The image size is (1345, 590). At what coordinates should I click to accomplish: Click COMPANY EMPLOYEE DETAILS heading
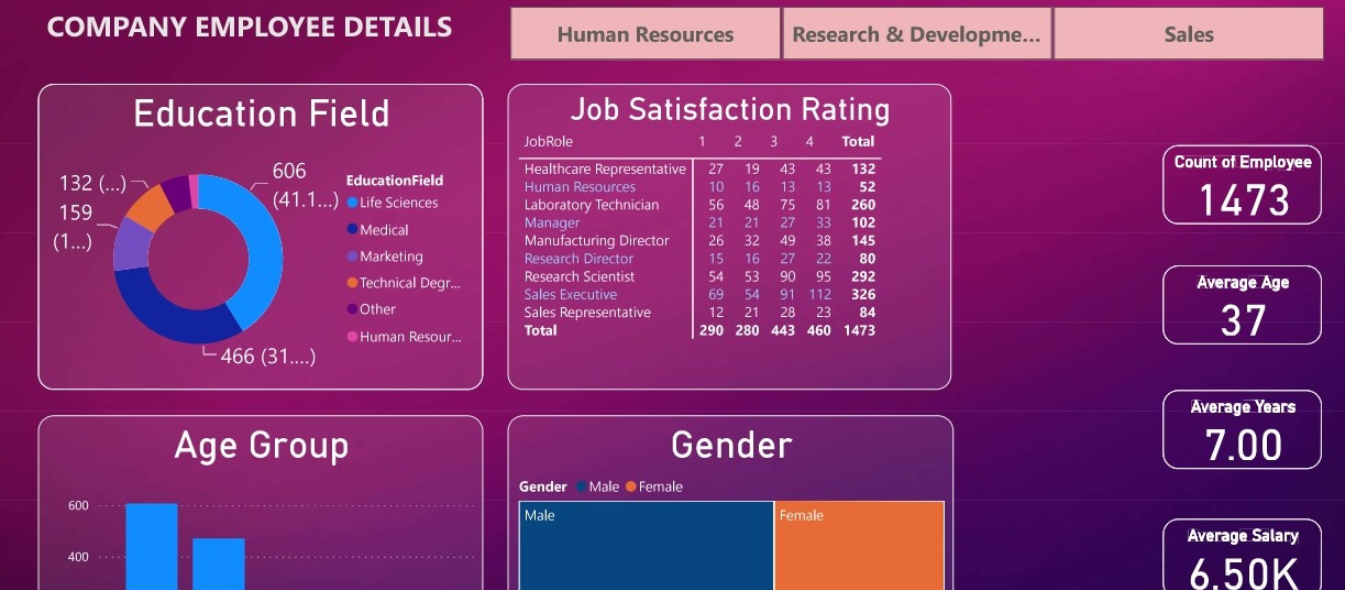click(249, 27)
